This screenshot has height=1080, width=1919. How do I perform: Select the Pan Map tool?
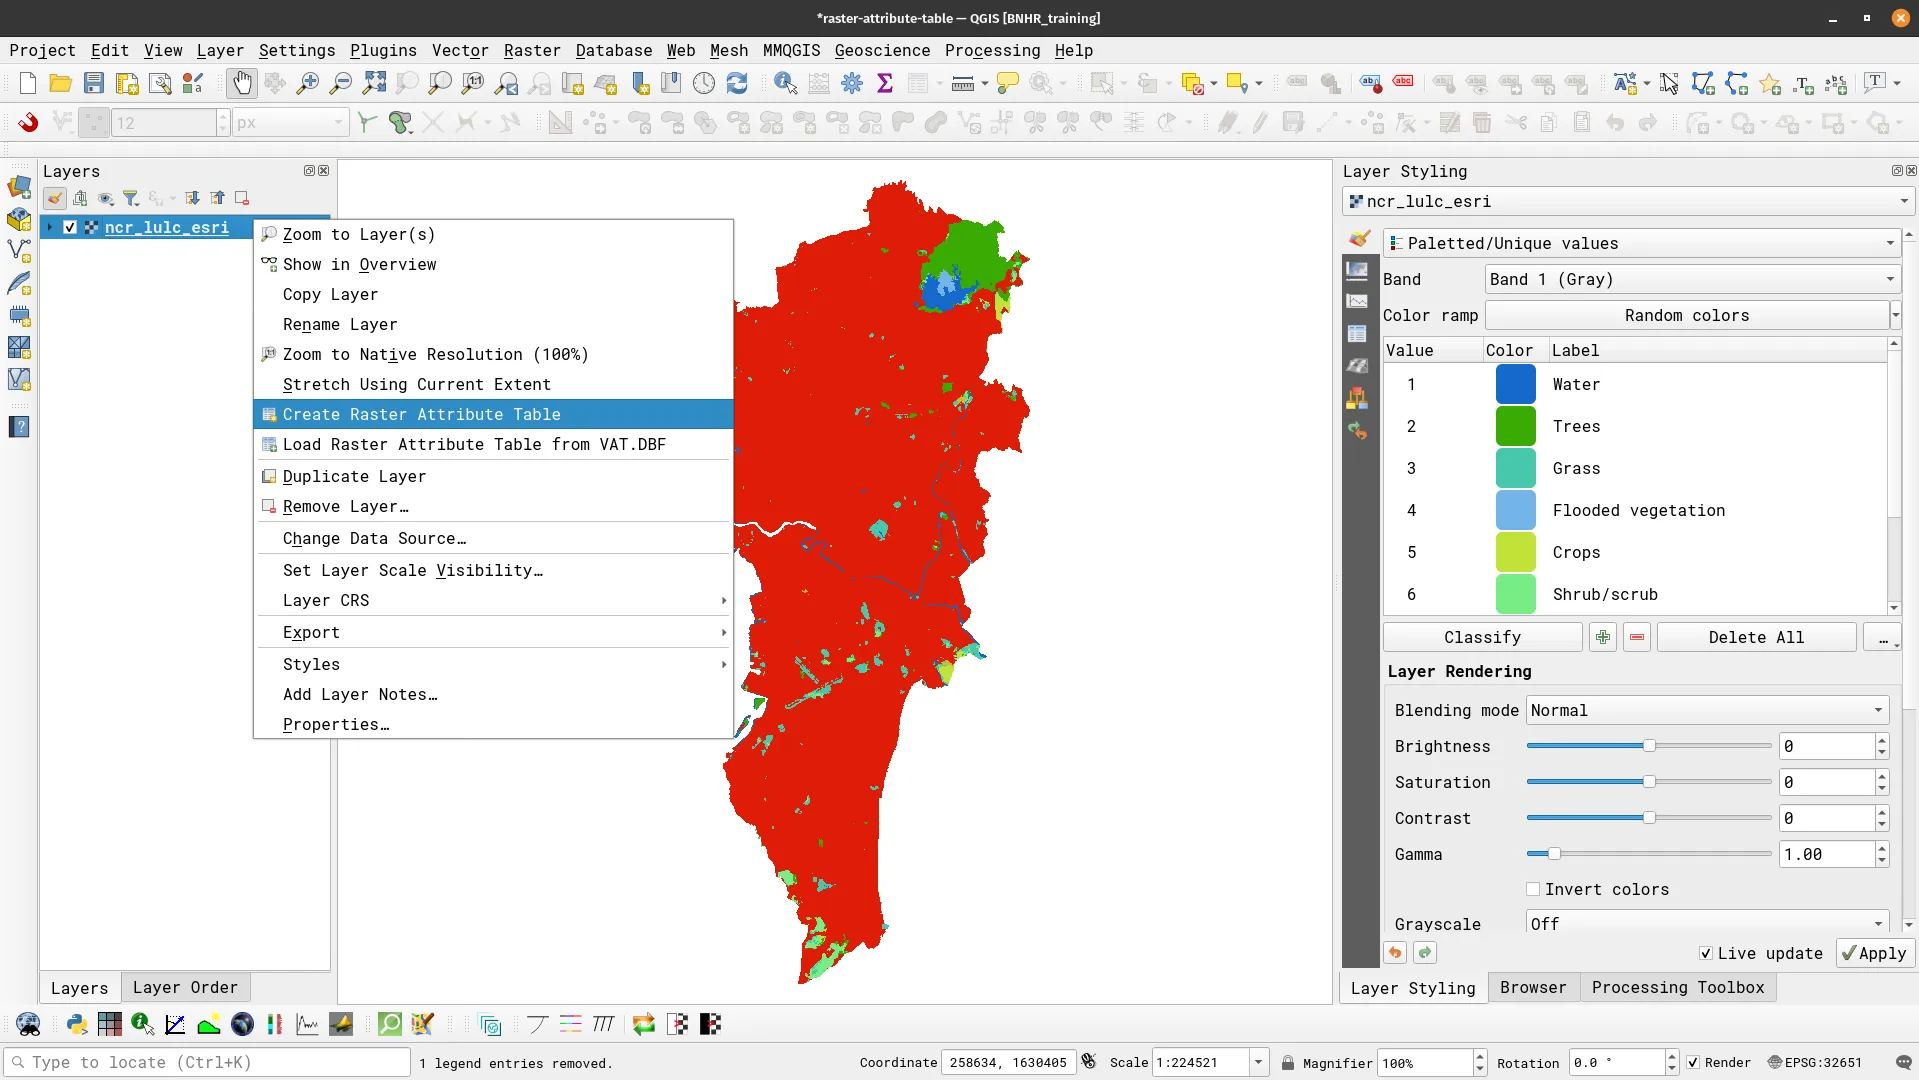[x=242, y=83]
